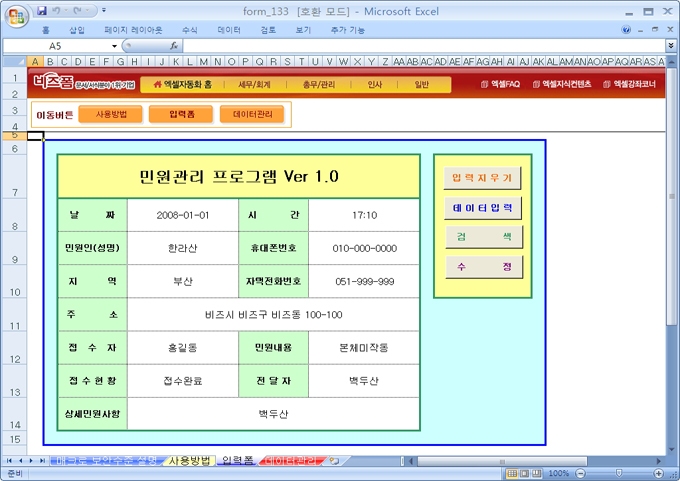This screenshot has width=680, height=481.
Task: Click the 입력지우기 button
Action: tap(482, 178)
